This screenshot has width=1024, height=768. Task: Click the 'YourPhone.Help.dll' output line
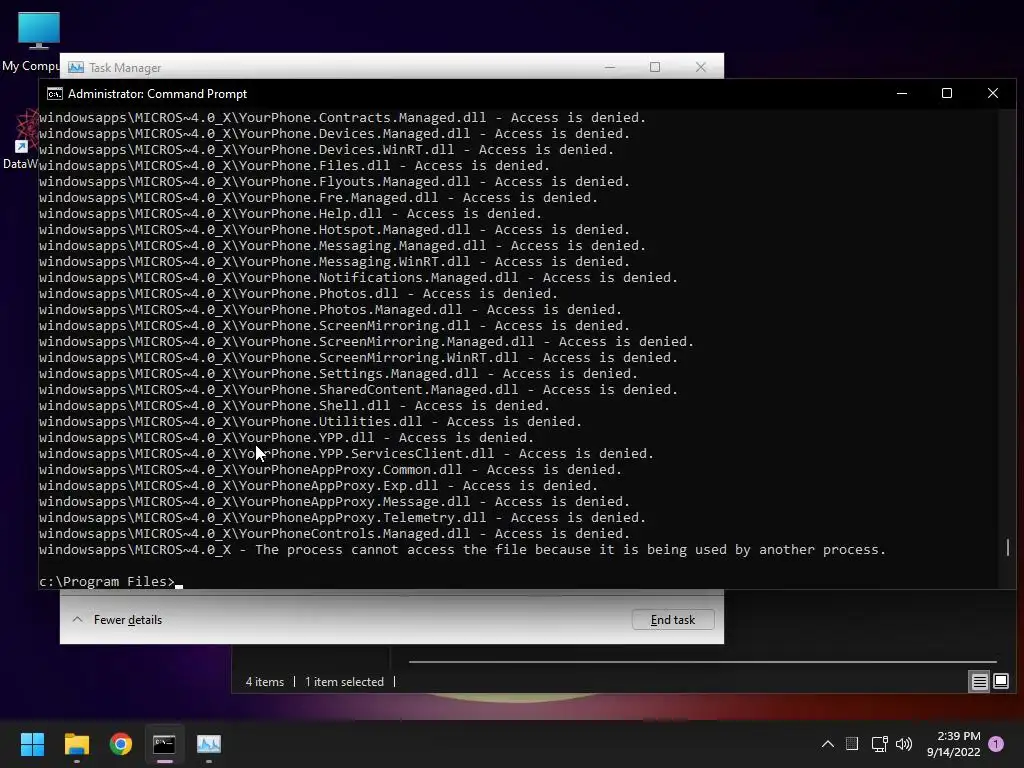click(291, 214)
